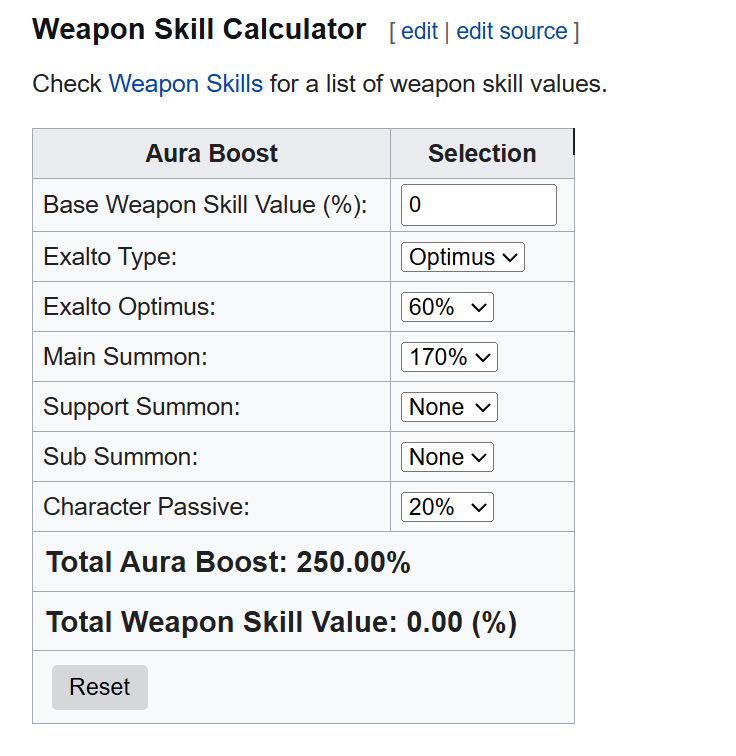Click the Exalto Type label
The height and width of the screenshot is (756, 736).
point(110,257)
